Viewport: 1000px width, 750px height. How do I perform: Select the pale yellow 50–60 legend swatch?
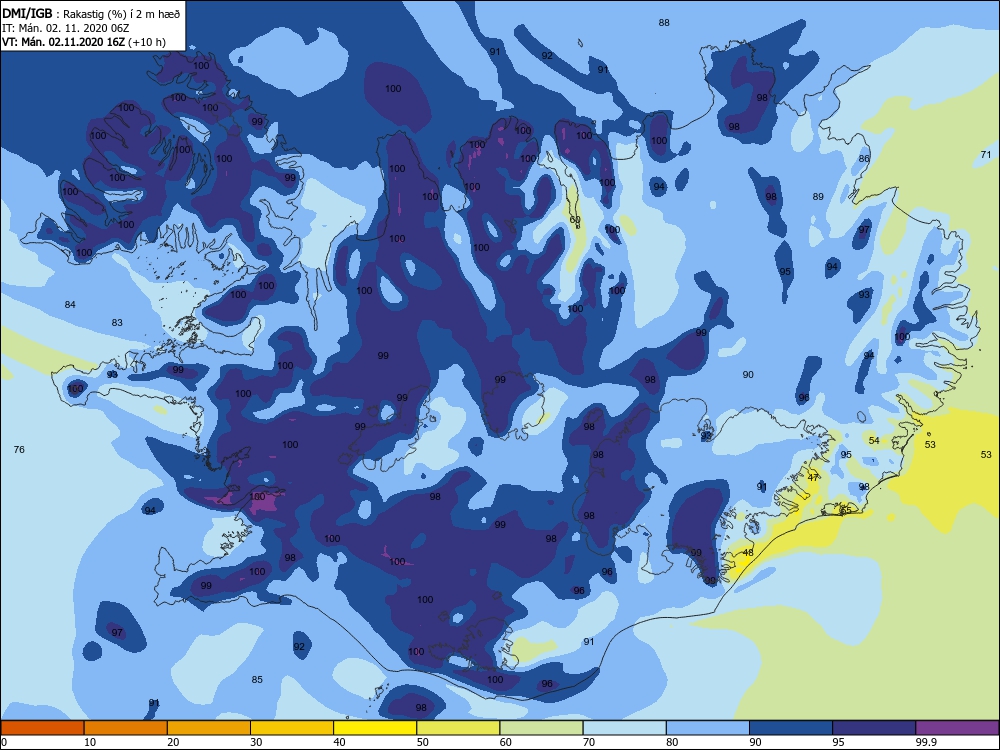coord(459,728)
